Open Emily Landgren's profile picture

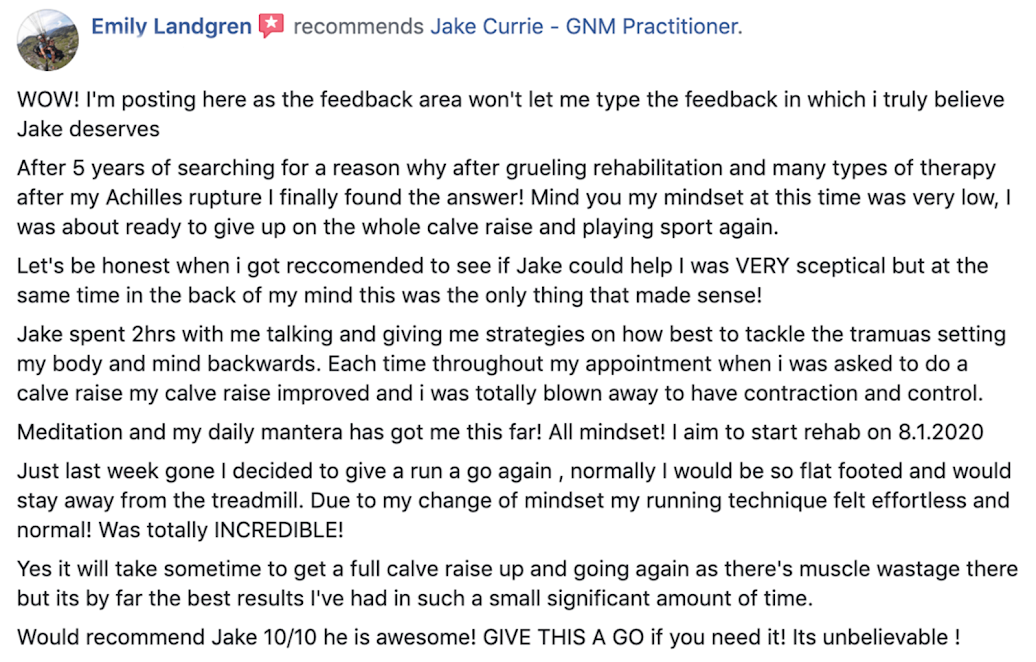(x=48, y=40)
